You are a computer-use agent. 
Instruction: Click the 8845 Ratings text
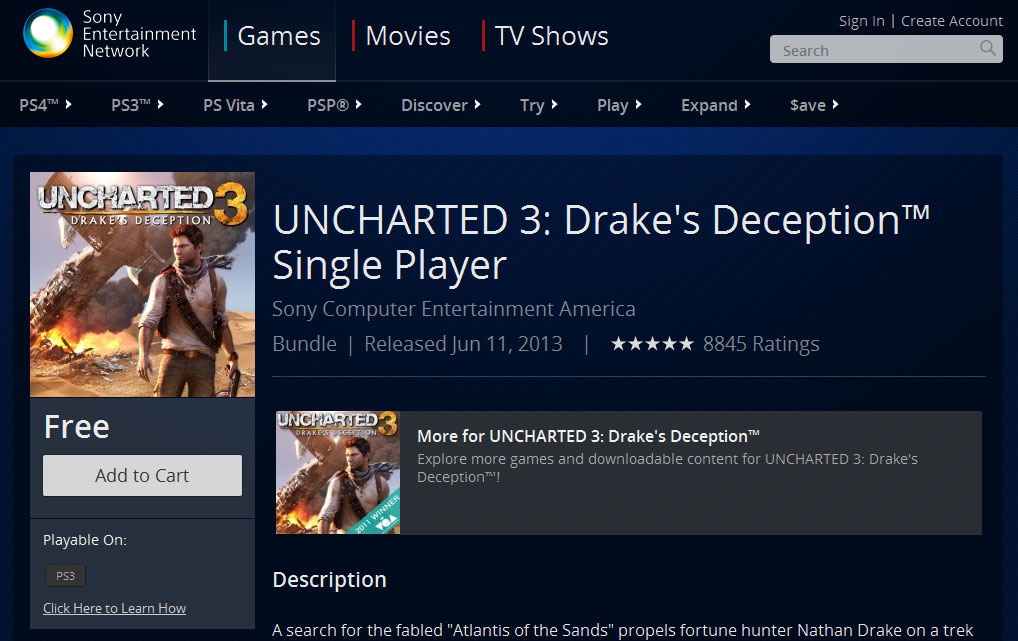coord(761,344)
